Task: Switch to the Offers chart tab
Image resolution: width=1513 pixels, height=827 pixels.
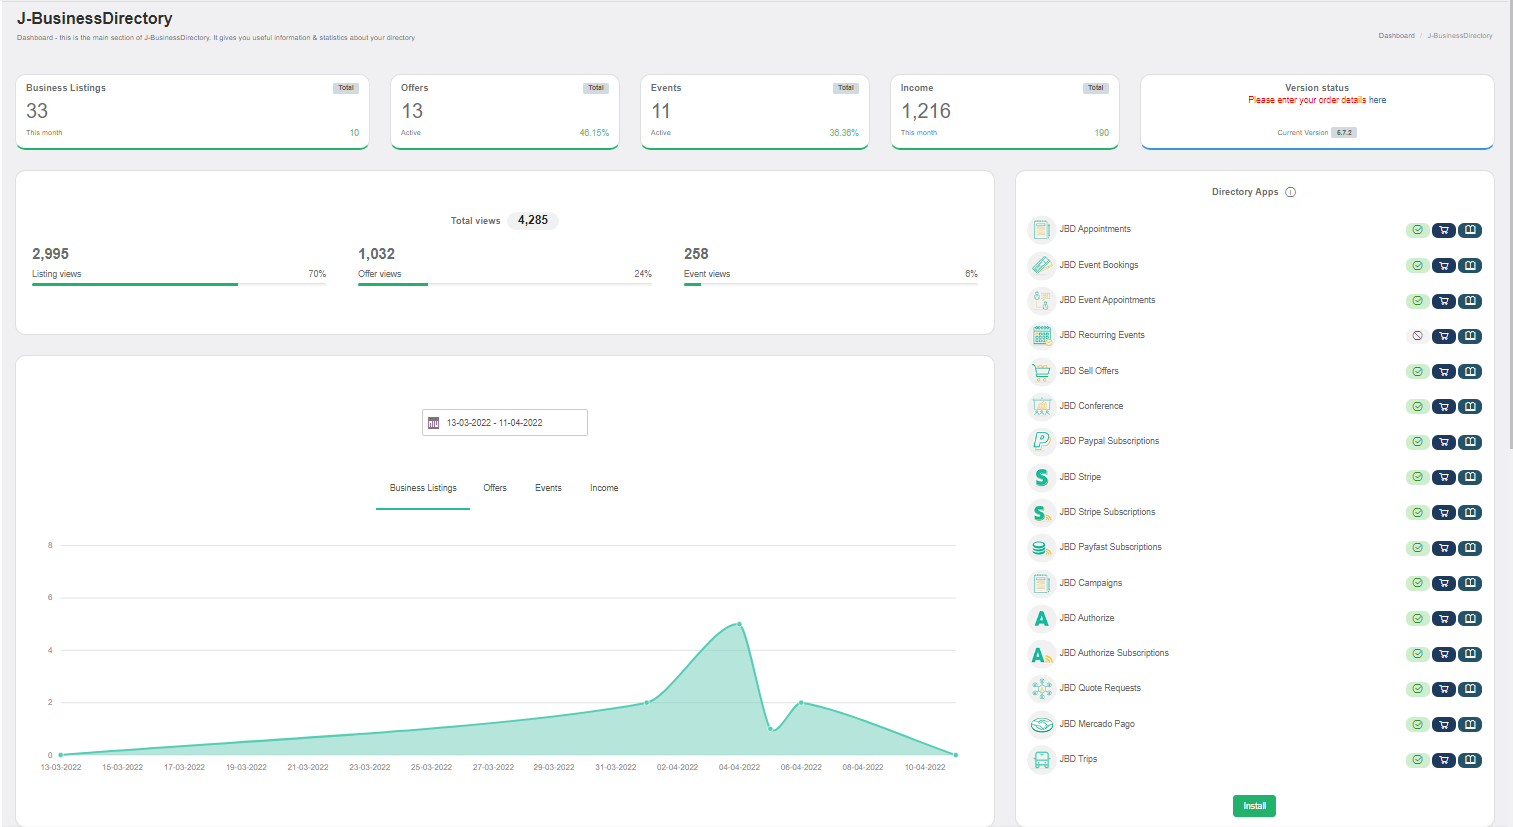Action: [x=495, y=488]
